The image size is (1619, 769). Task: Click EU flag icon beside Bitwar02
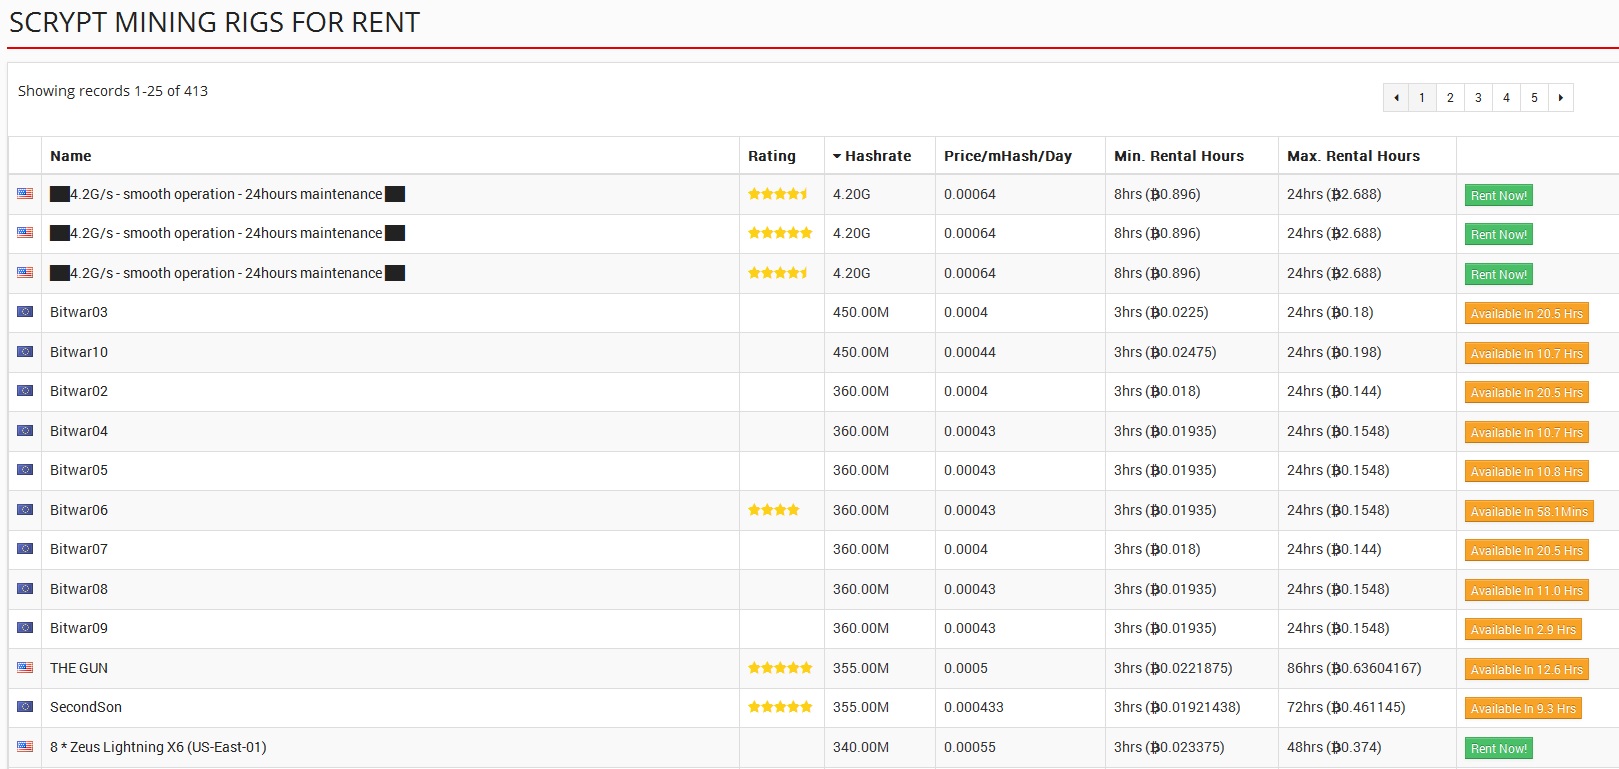tap(25, 391)
